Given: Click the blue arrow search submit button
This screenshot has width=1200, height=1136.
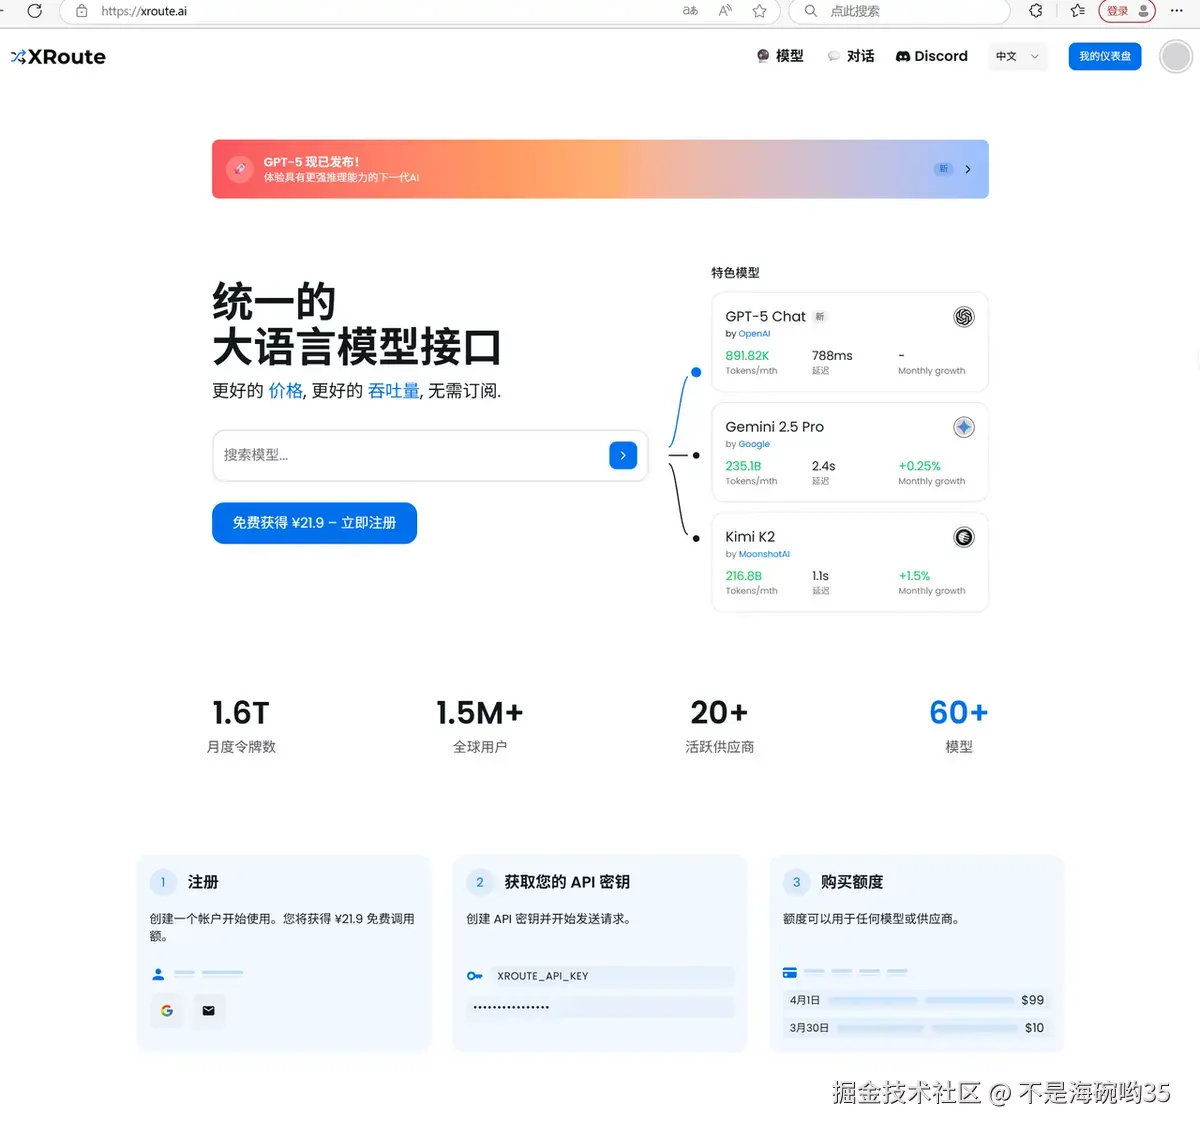Looking at the screenshot, I should pos(623,455).
